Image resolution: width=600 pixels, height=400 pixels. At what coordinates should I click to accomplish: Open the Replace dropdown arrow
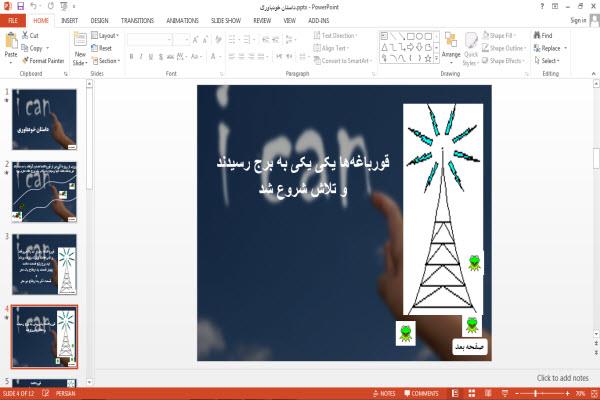(x=566, y=48)
